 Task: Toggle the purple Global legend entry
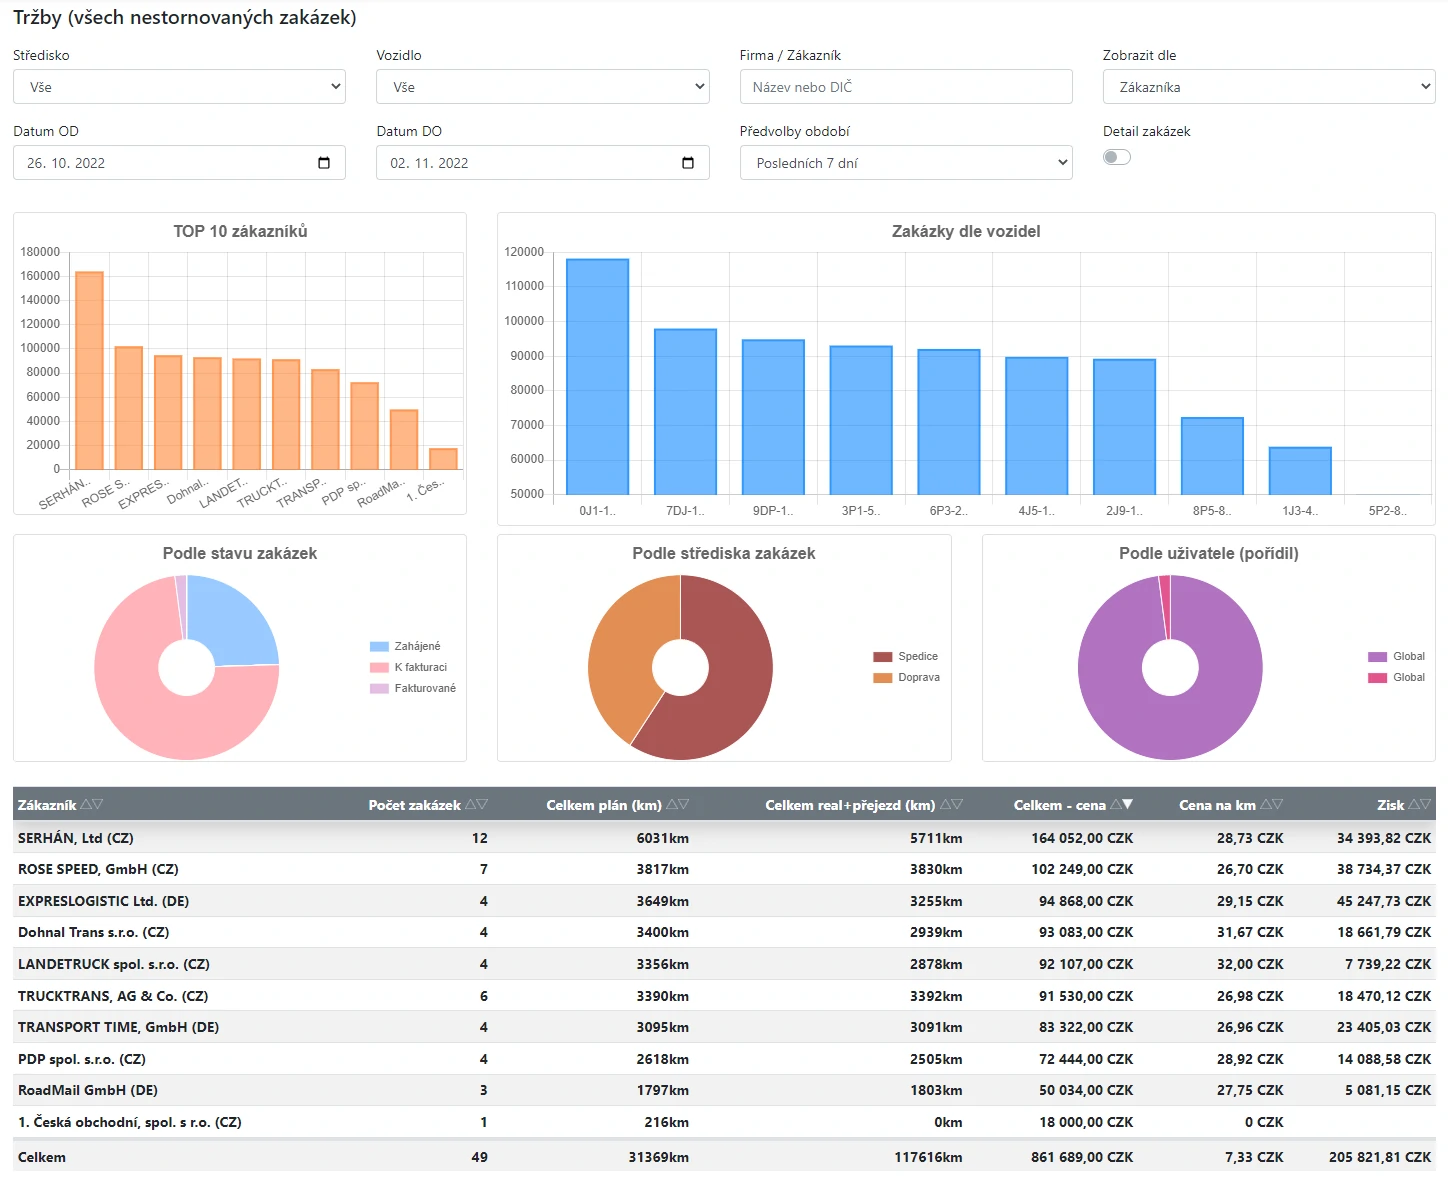coord(1396,657)
